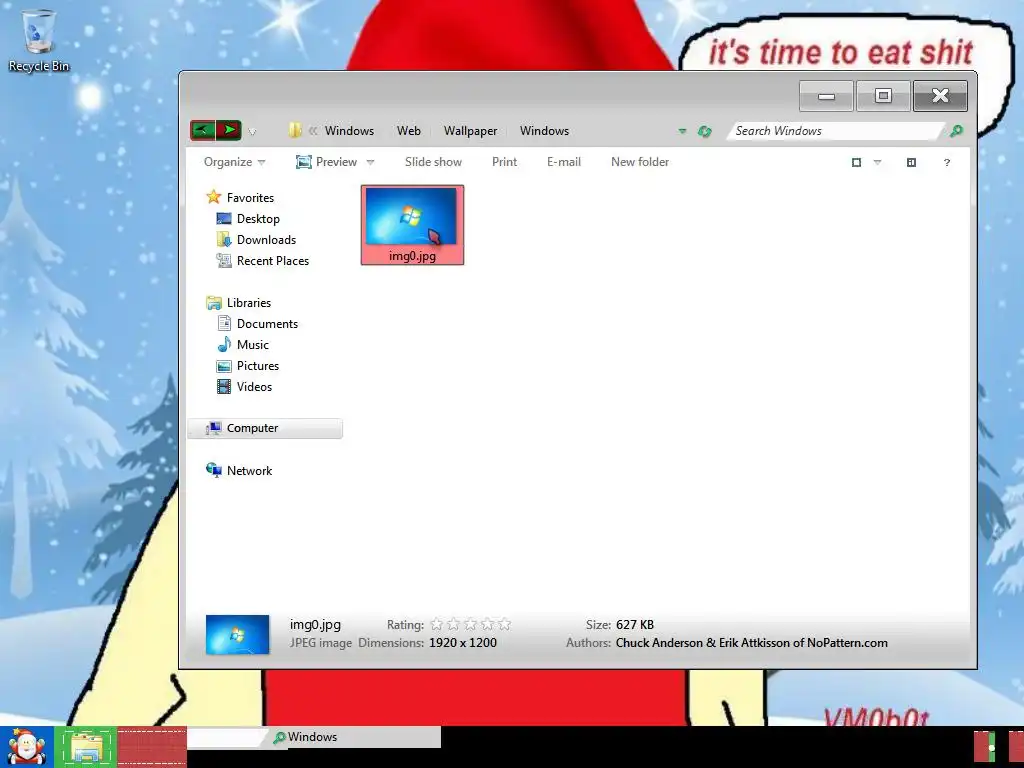The width and height of the screenshot is (1024, 768).
Task: Open the Pictures library
Action: (258, 366)
